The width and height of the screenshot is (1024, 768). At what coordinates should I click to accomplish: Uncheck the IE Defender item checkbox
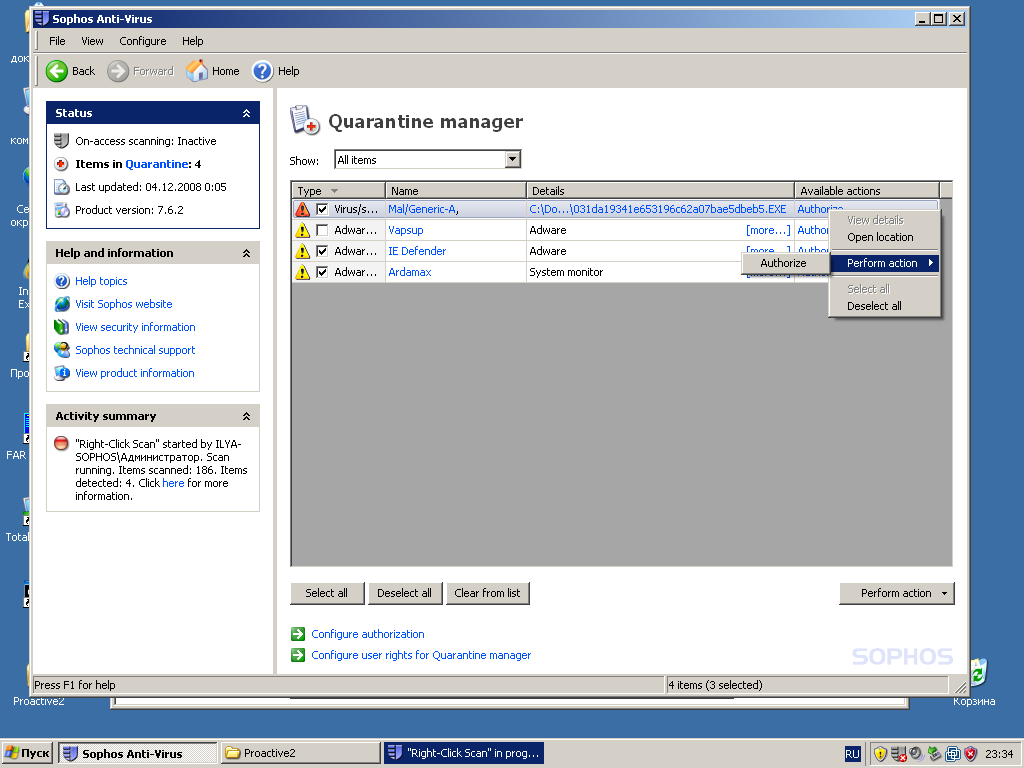point(322,251)
